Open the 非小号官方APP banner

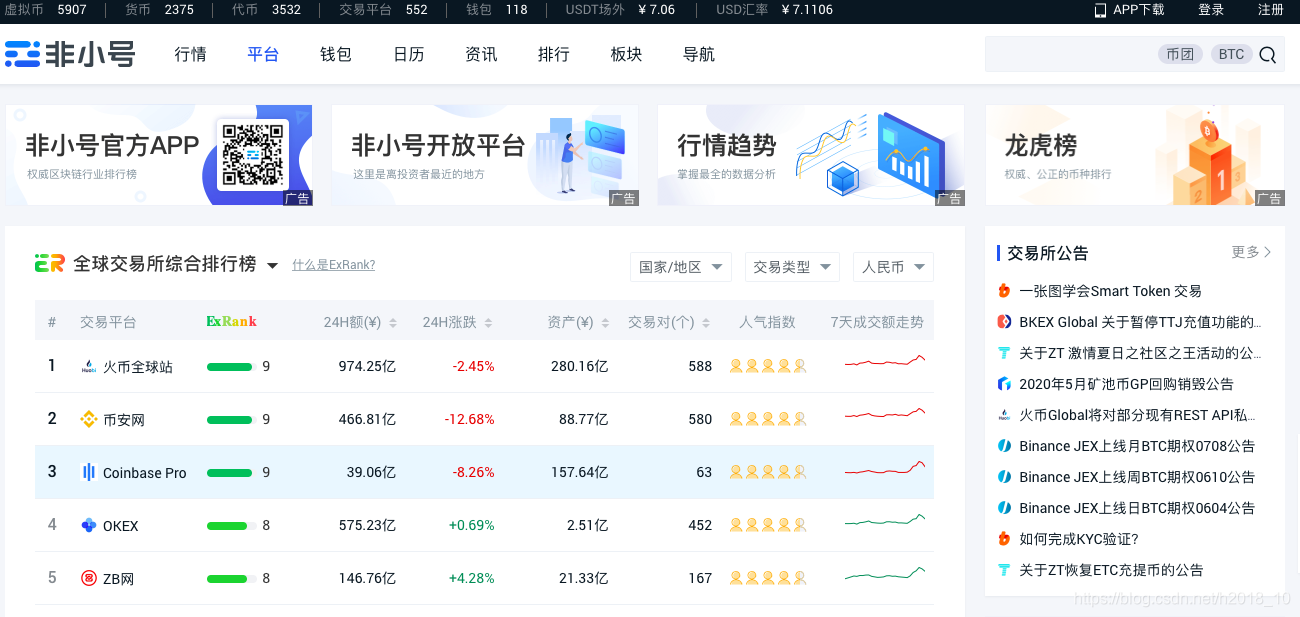click(x=159, y=155)
